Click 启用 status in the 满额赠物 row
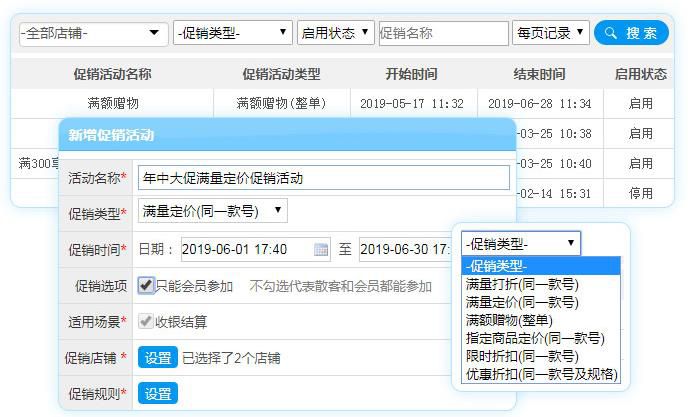The width and height of the screenshot is (694, 417). coord(640,104)
